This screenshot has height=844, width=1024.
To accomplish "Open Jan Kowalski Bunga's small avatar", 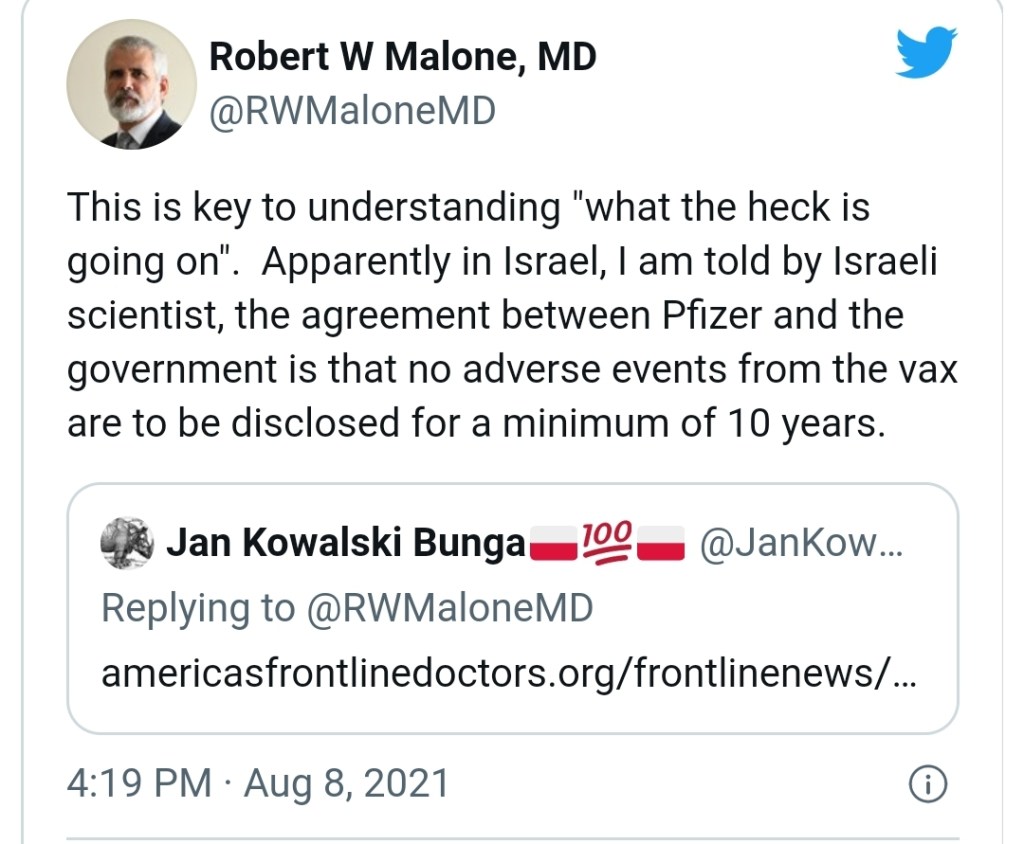I will click(x=127, y=543).
